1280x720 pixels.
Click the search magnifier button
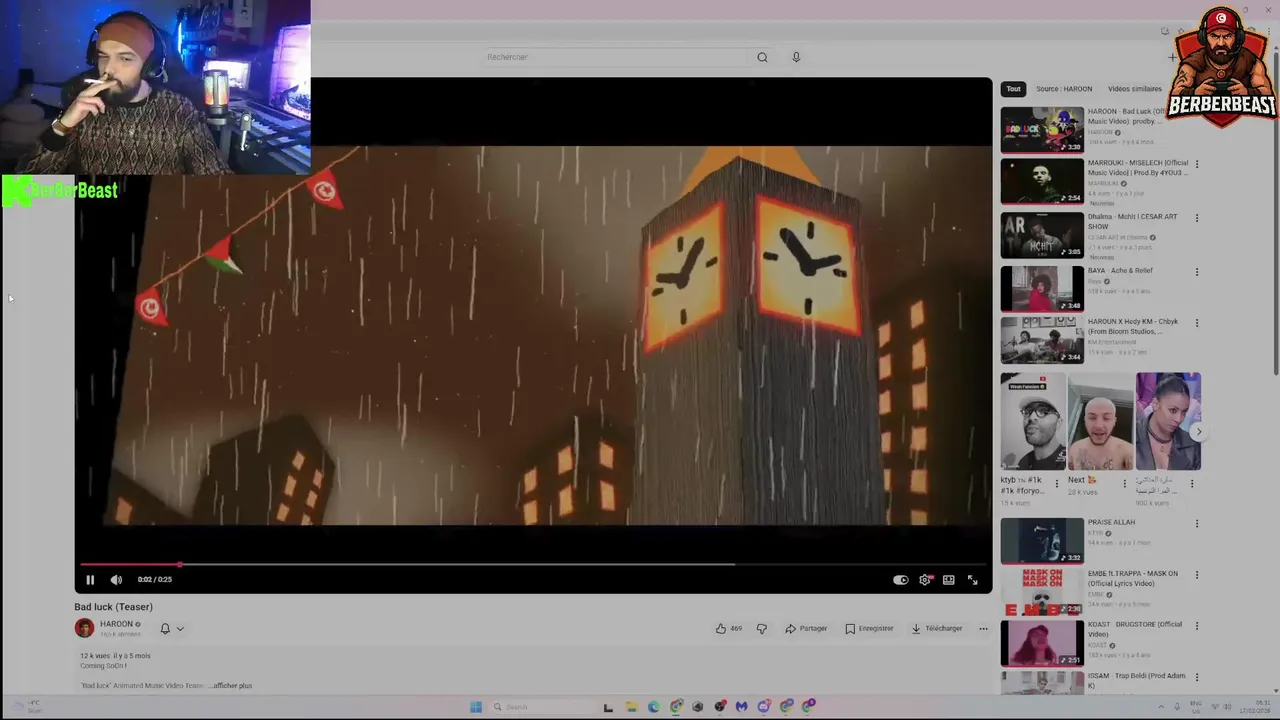pos(762,57)
